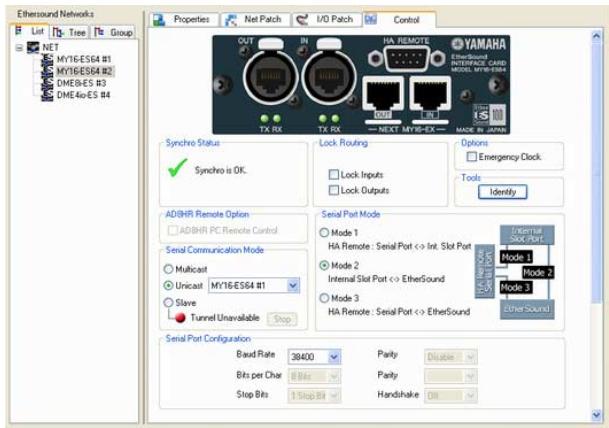Screen dimensions: 609x428
Task: Click the MY16-ES64 #1 device icon
Action: tap(47, 59)
